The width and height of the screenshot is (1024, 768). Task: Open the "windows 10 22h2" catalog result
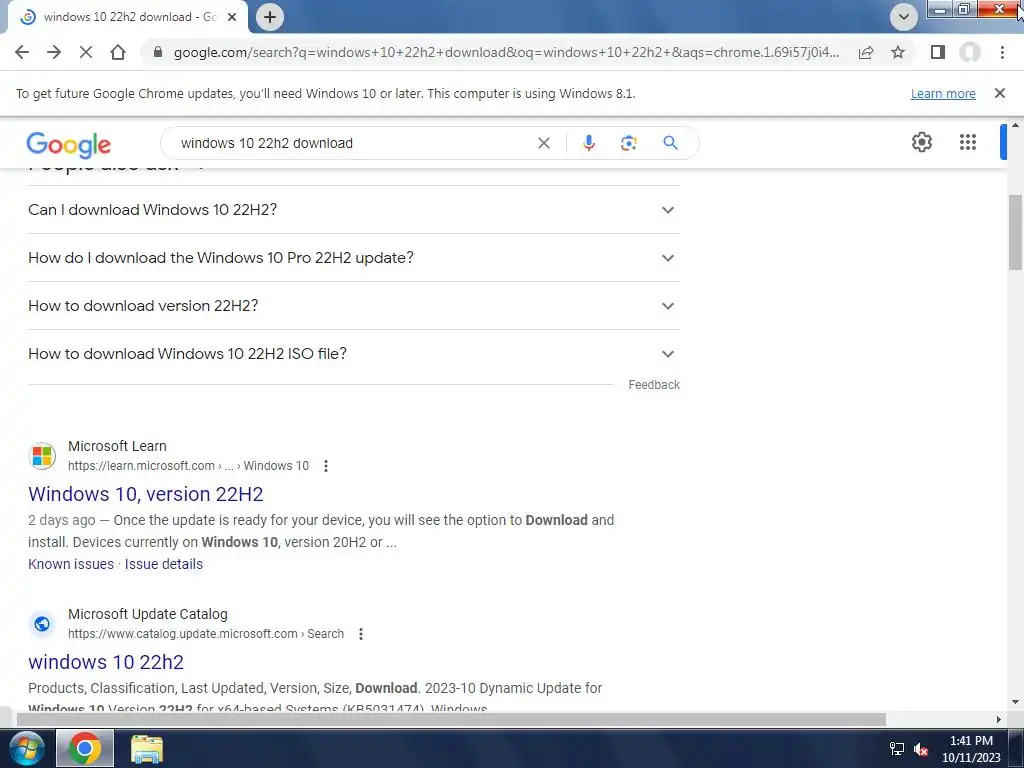(106, 662)
